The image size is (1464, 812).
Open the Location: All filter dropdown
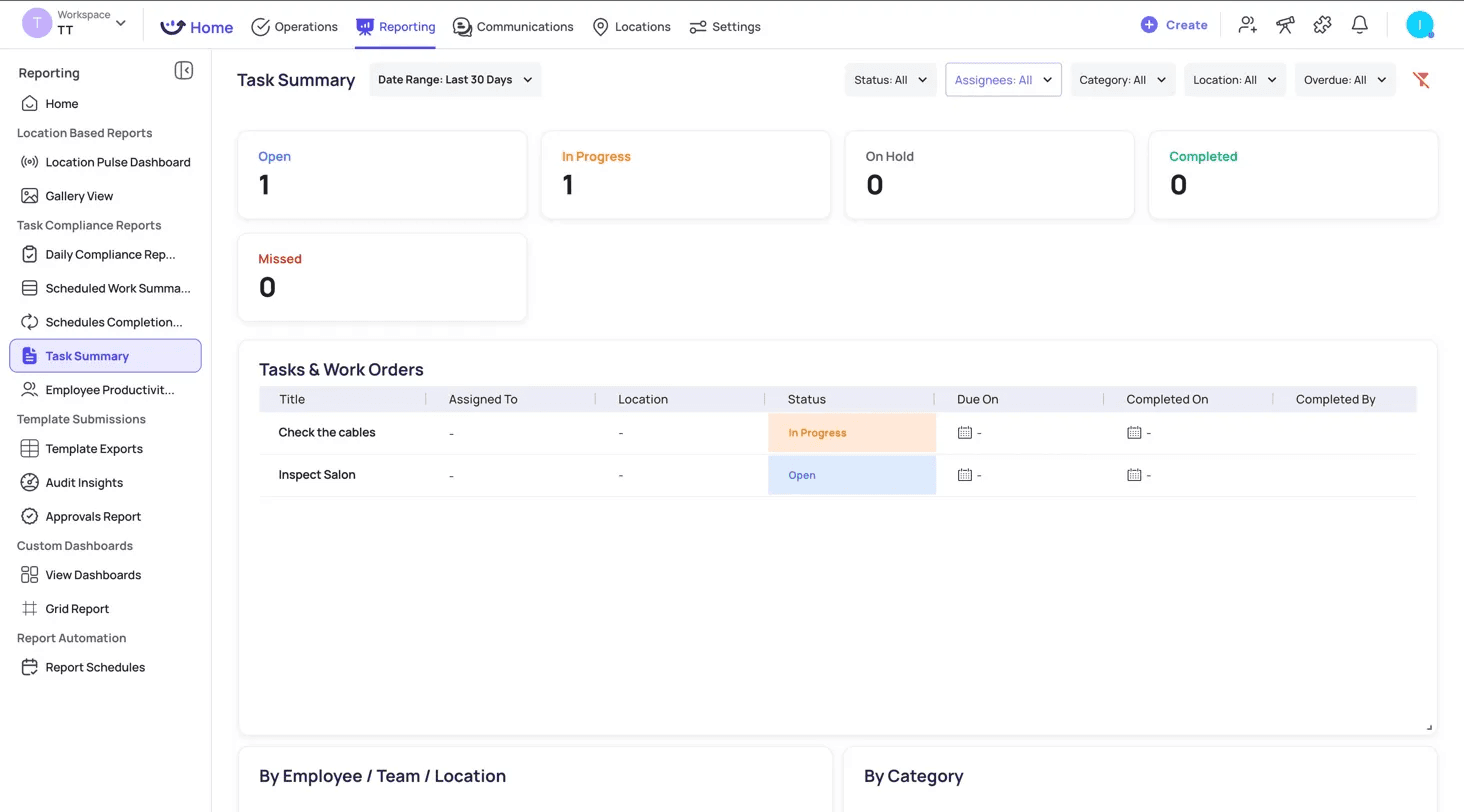[1235, 80]
